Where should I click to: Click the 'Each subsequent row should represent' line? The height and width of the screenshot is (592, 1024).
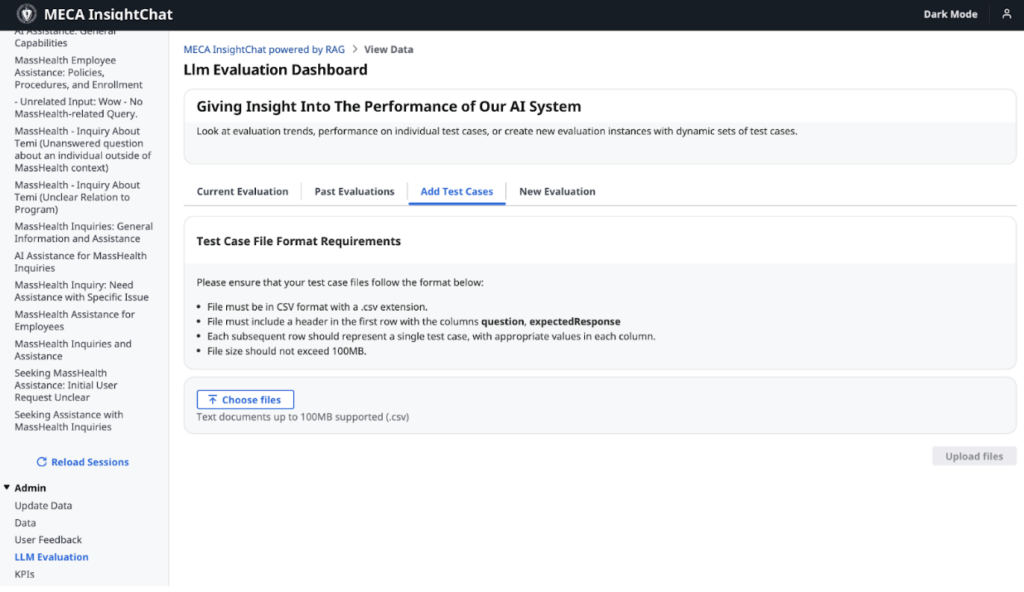click(x=431, y=337)
